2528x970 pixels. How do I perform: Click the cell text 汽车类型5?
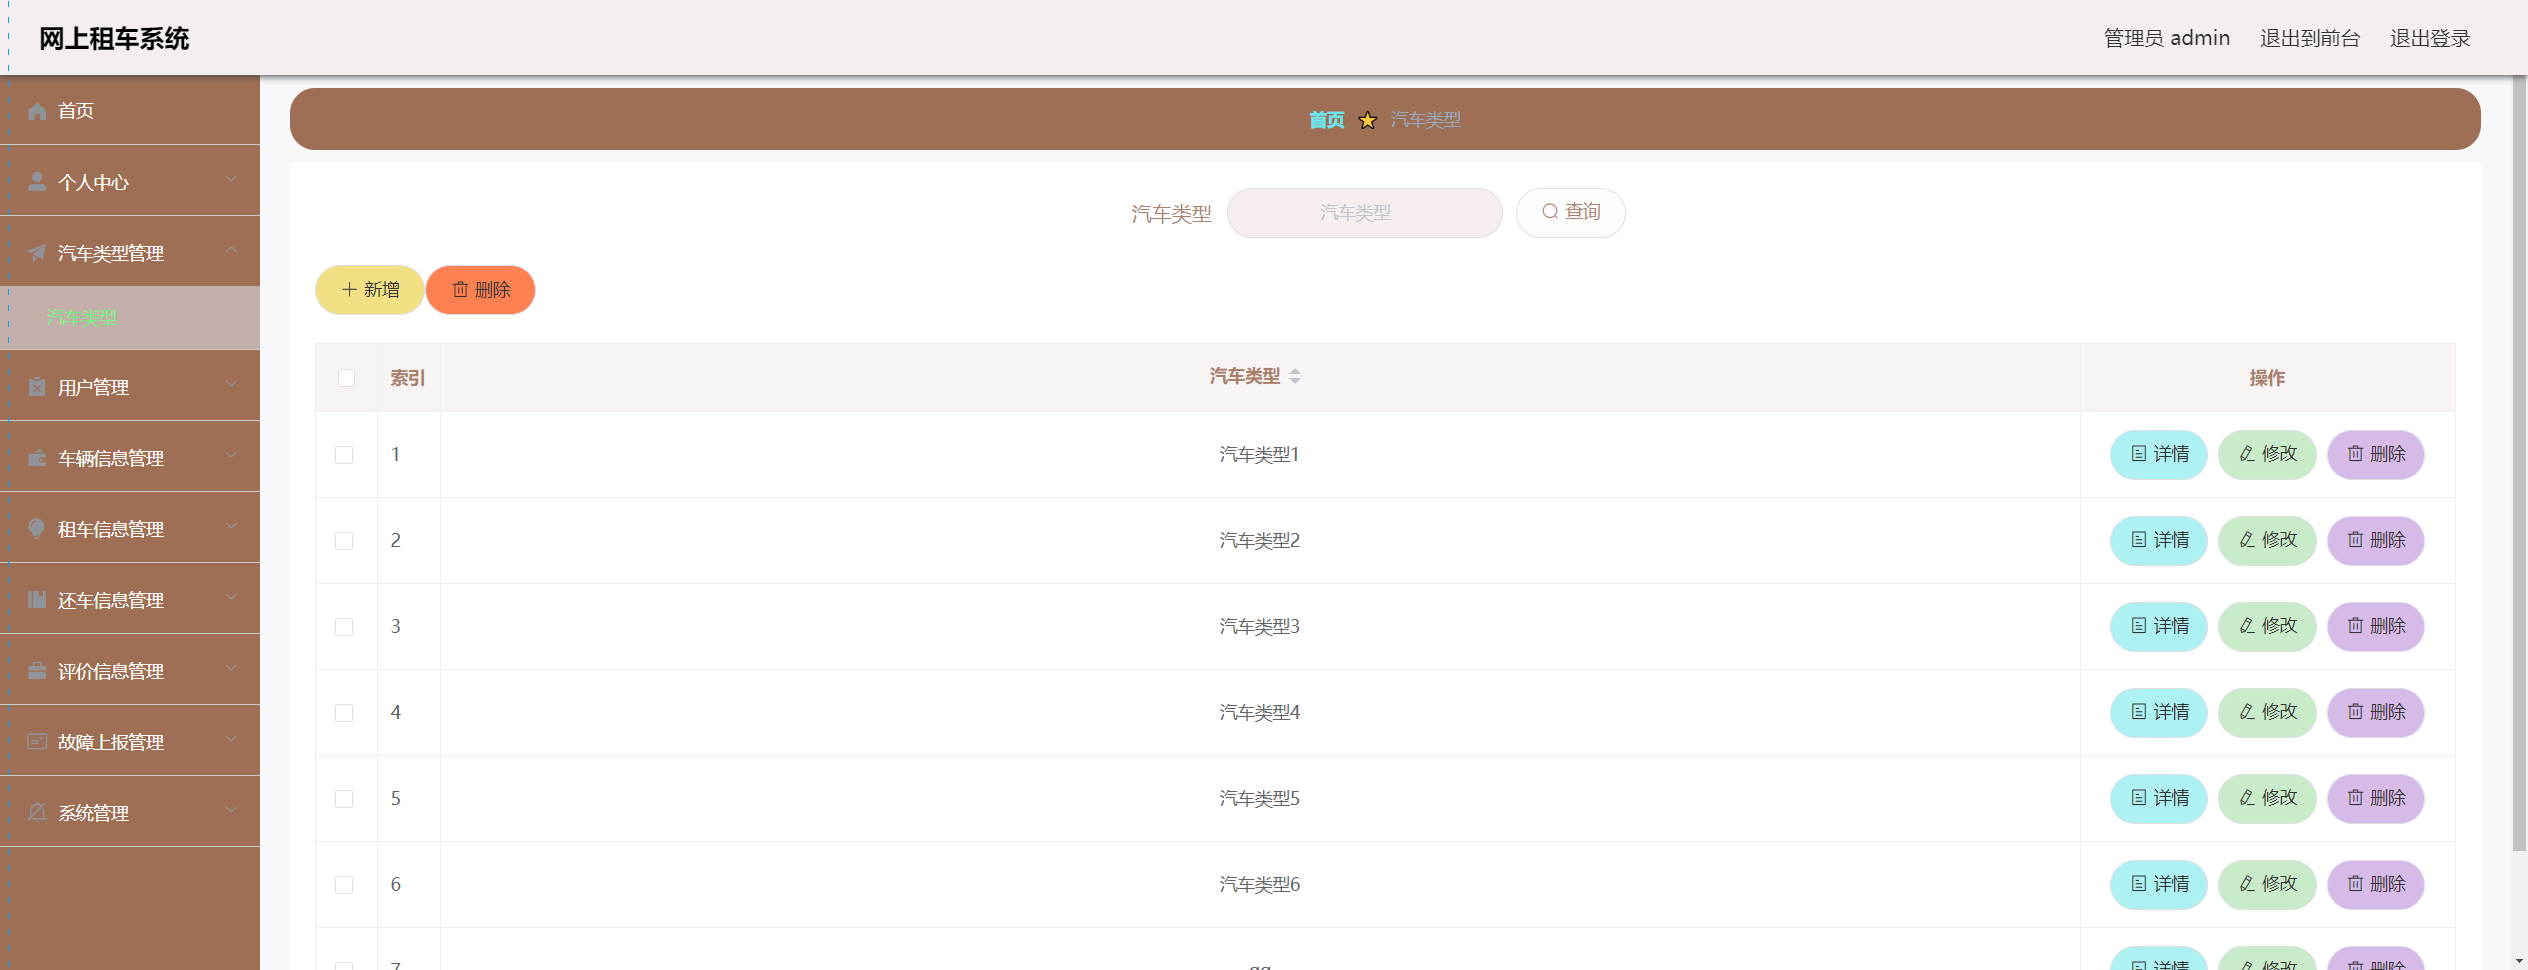pyautogui.click(x=1259, y=798)
